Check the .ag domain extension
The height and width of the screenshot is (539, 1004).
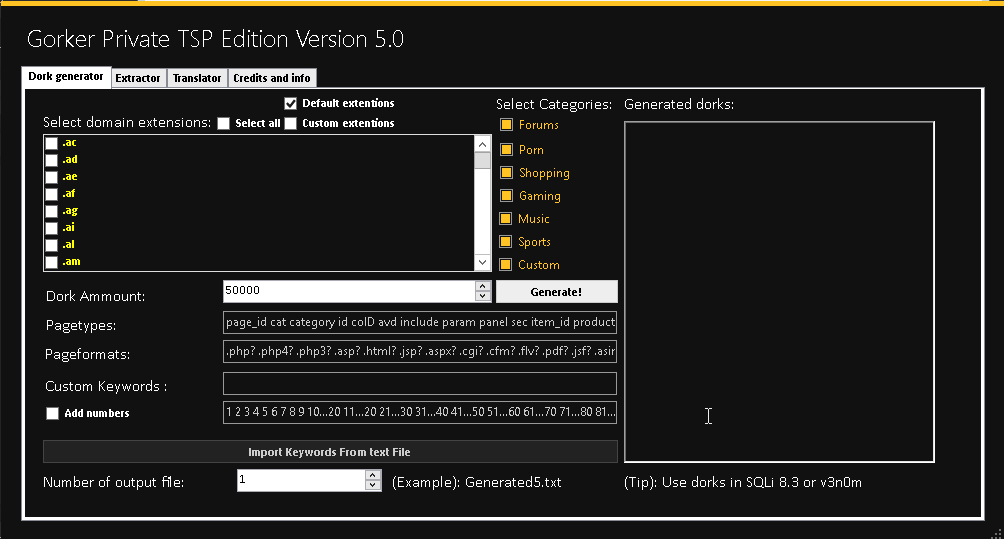tap(52, 211)
